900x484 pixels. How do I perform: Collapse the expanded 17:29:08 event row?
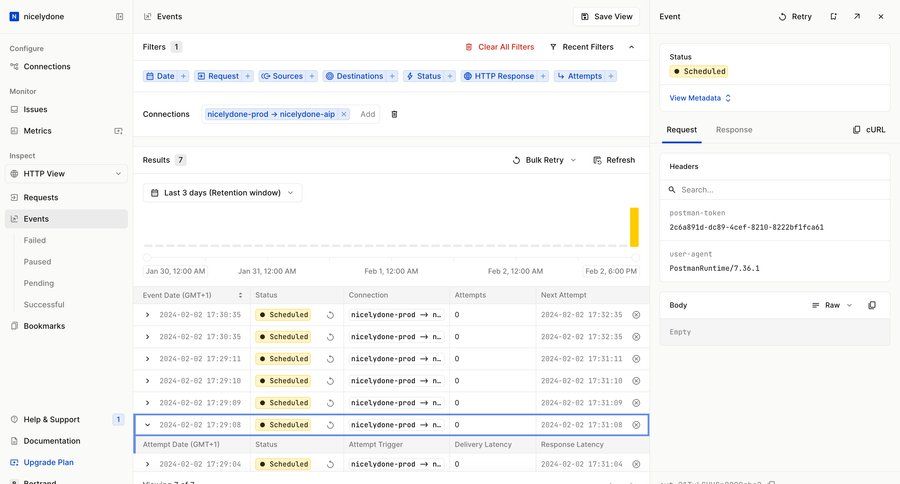(x=147, y=425)
